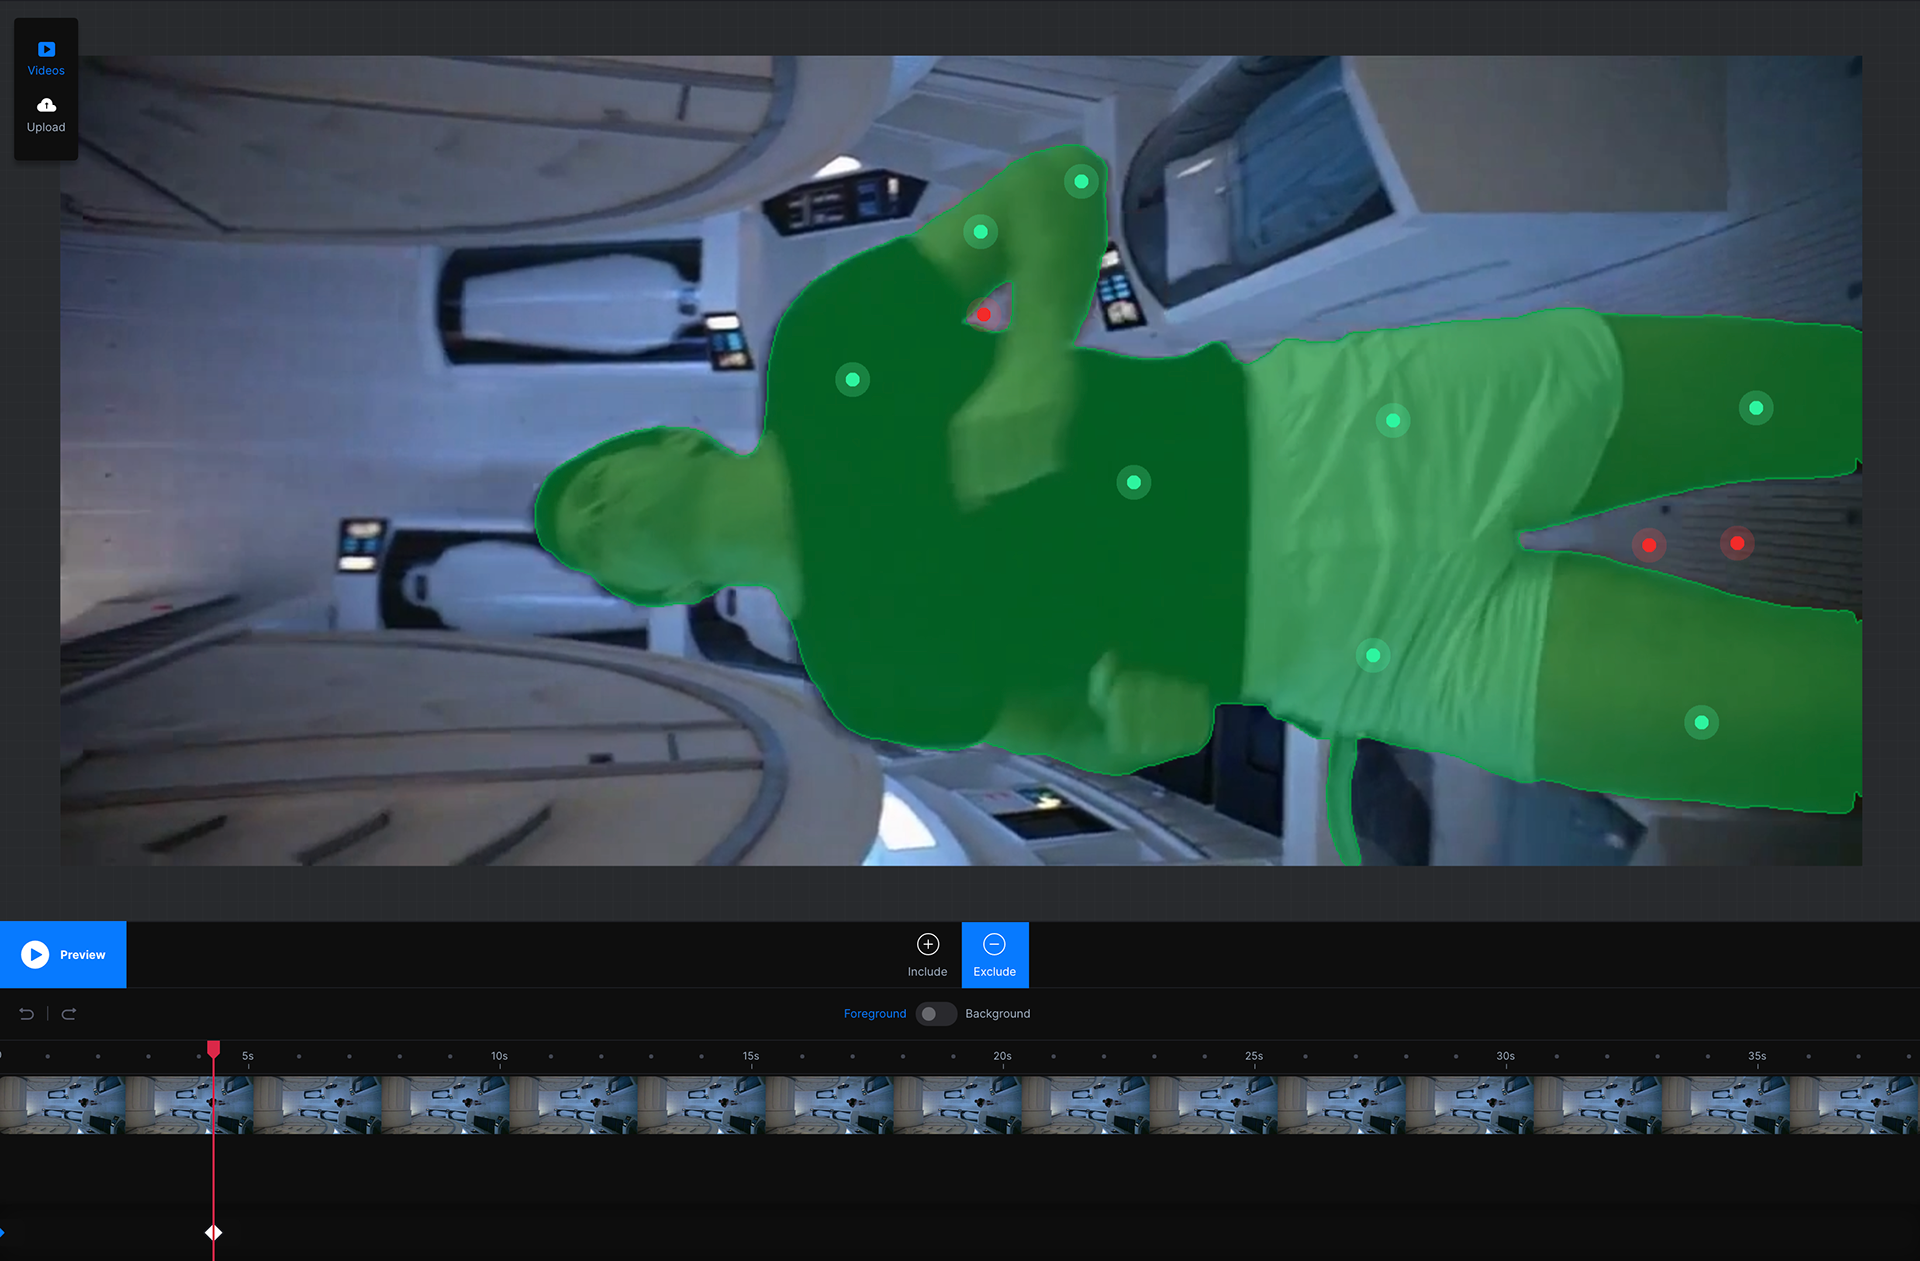Undo the last action
The height and width of the screenshot is (1261, 1920).
coord(27,1014)
